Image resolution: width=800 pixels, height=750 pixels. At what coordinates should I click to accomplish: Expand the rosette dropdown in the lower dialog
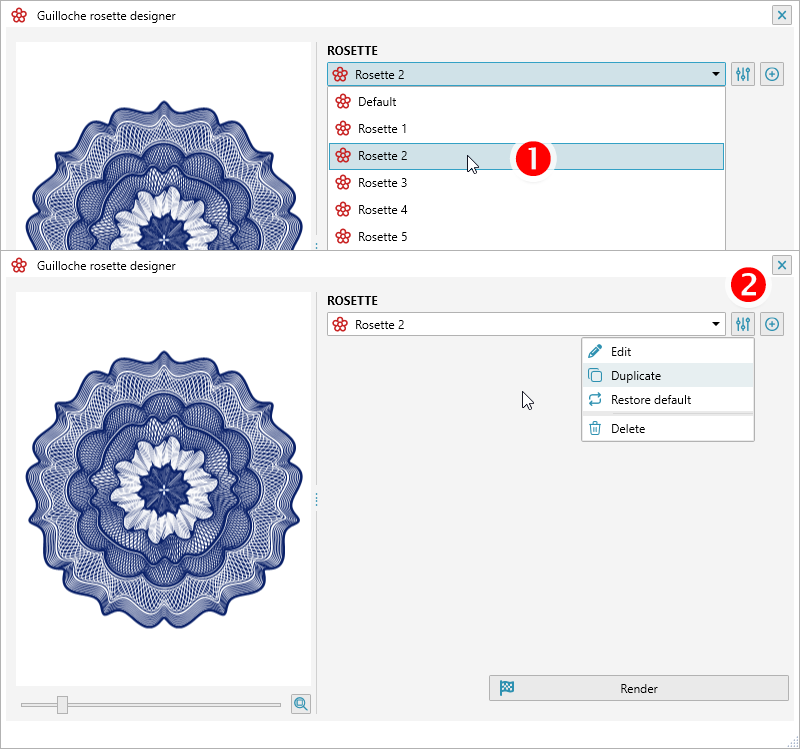click(x=715, y=324)
